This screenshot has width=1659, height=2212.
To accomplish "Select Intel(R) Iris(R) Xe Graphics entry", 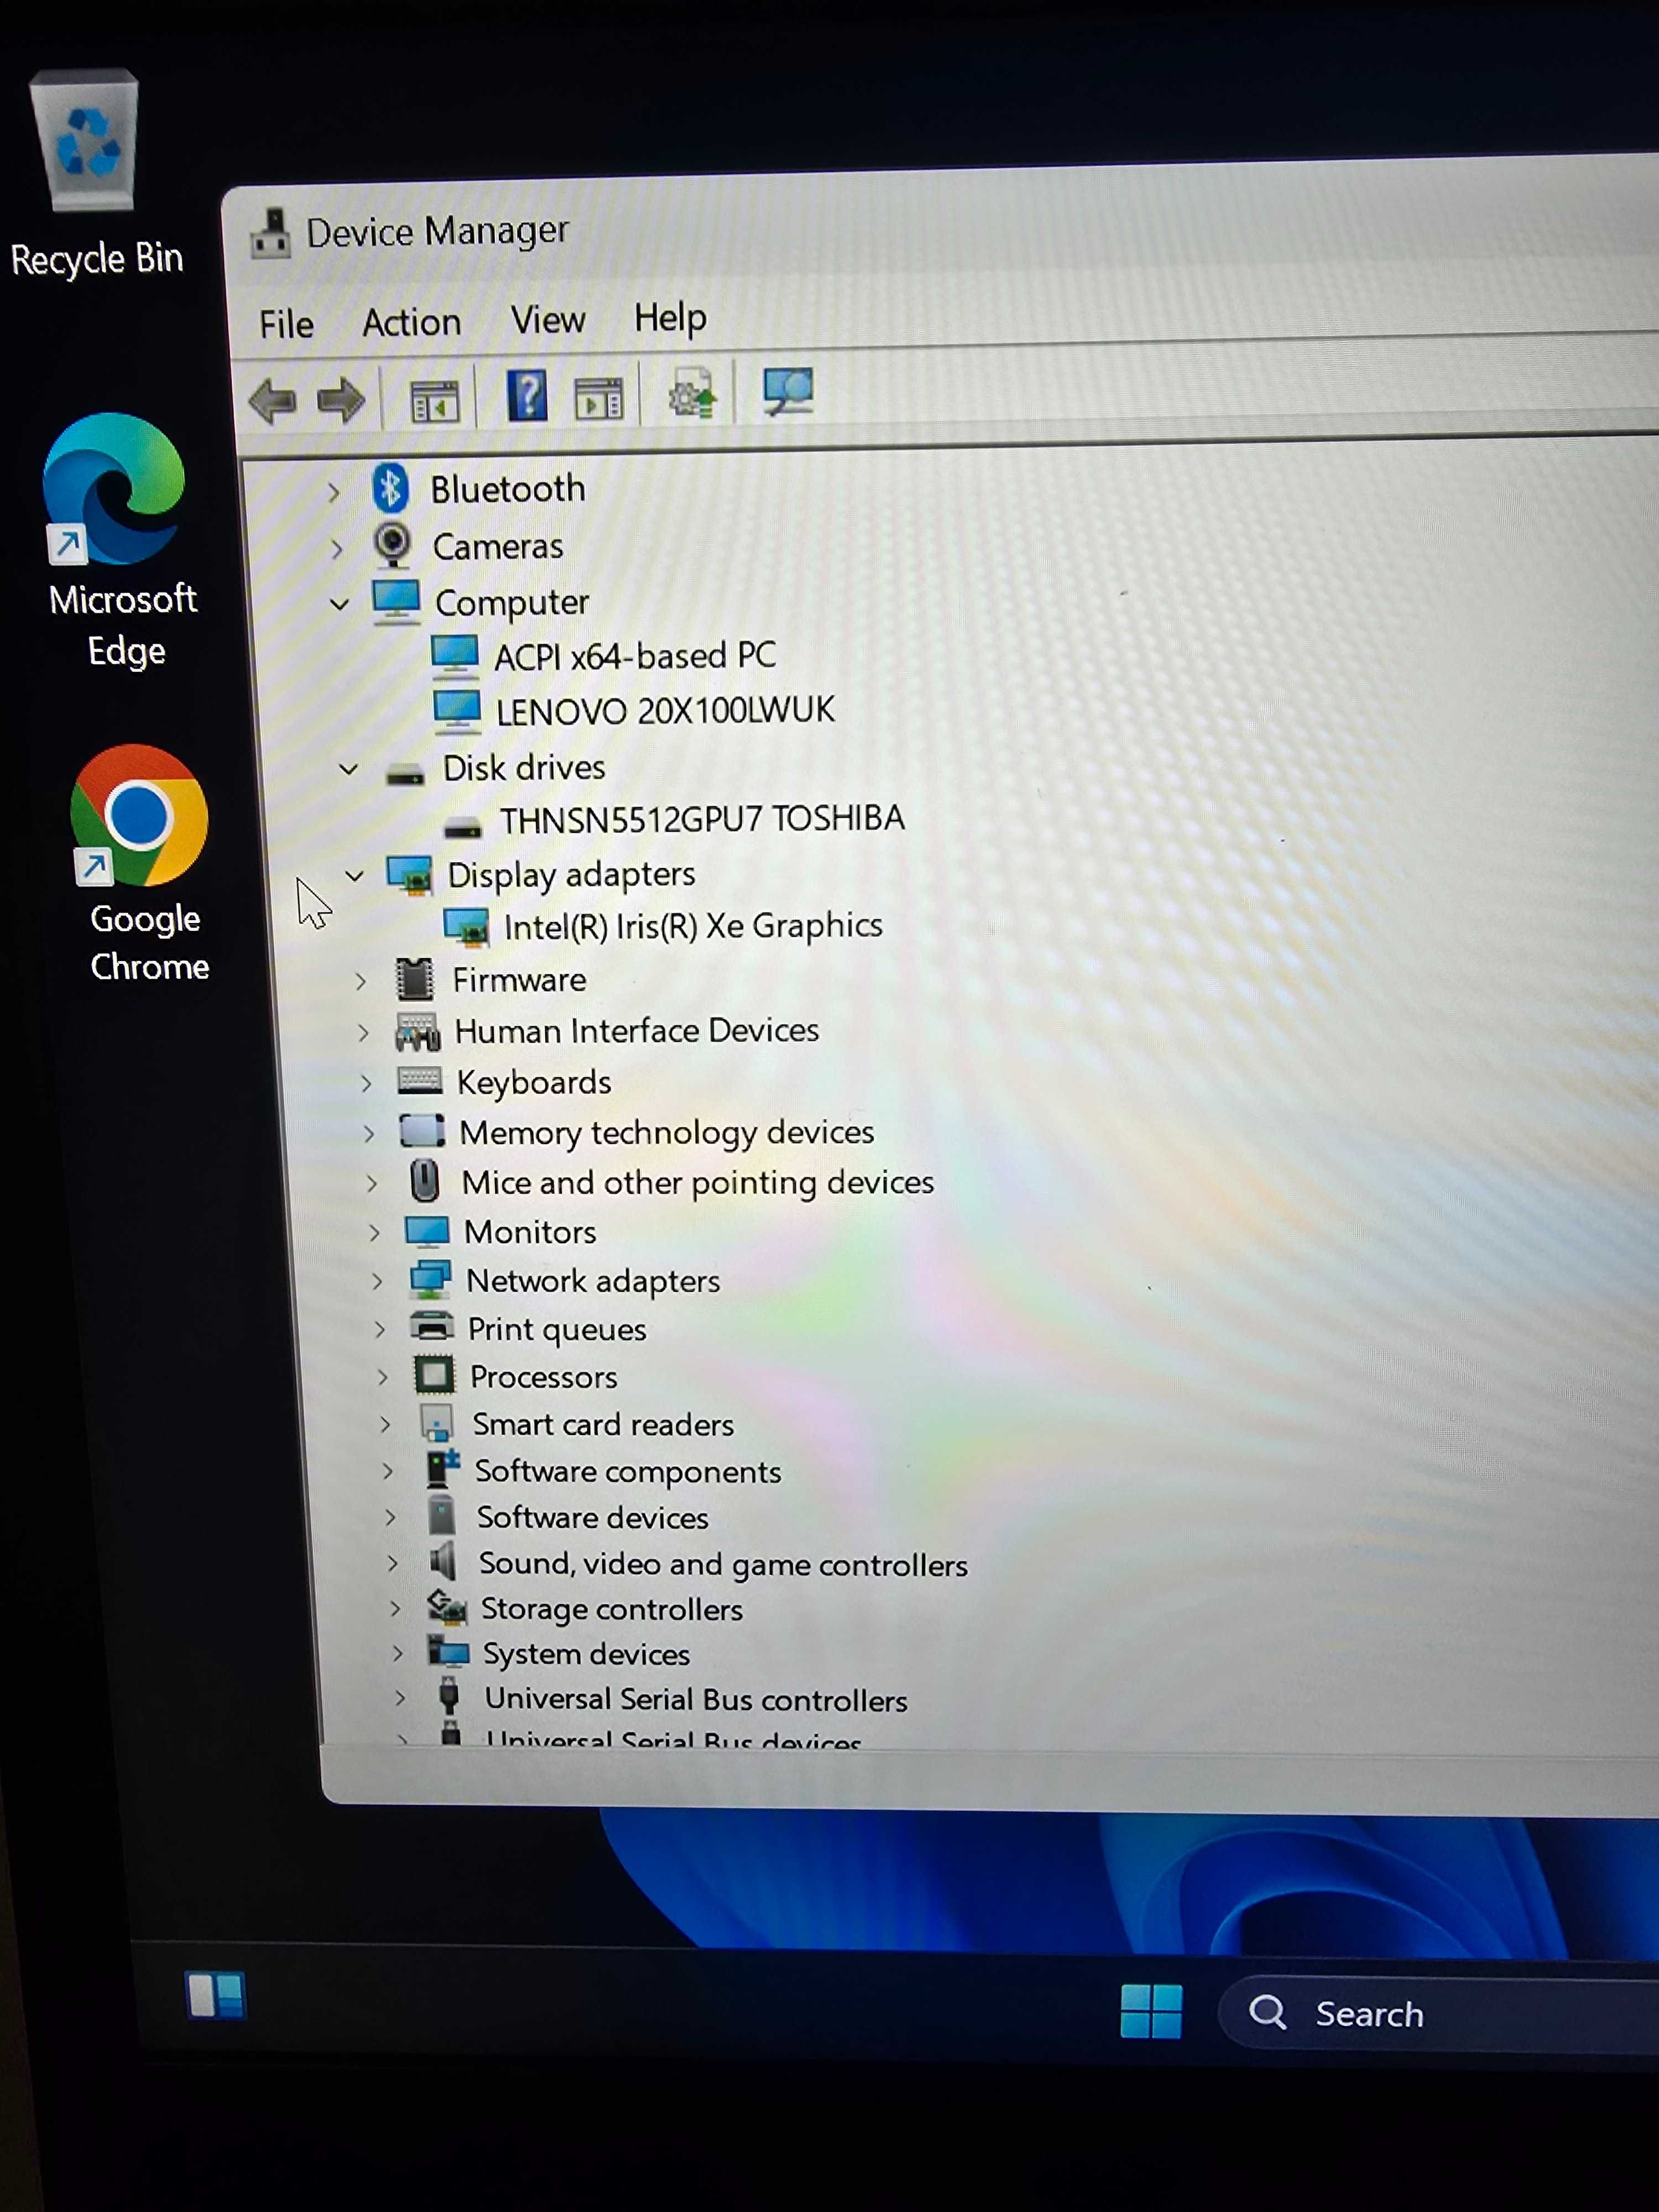I will pos(693,927).
